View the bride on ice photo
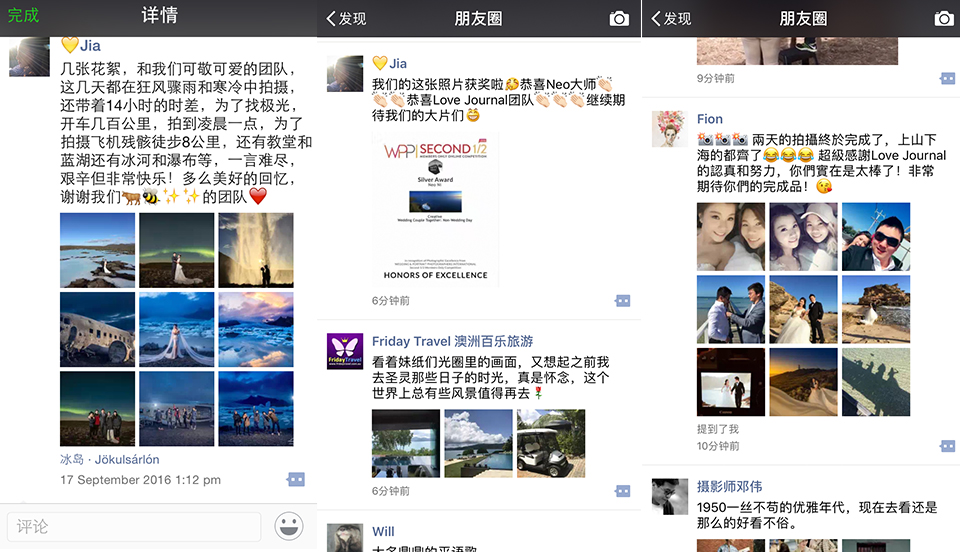 pos(177,329)
